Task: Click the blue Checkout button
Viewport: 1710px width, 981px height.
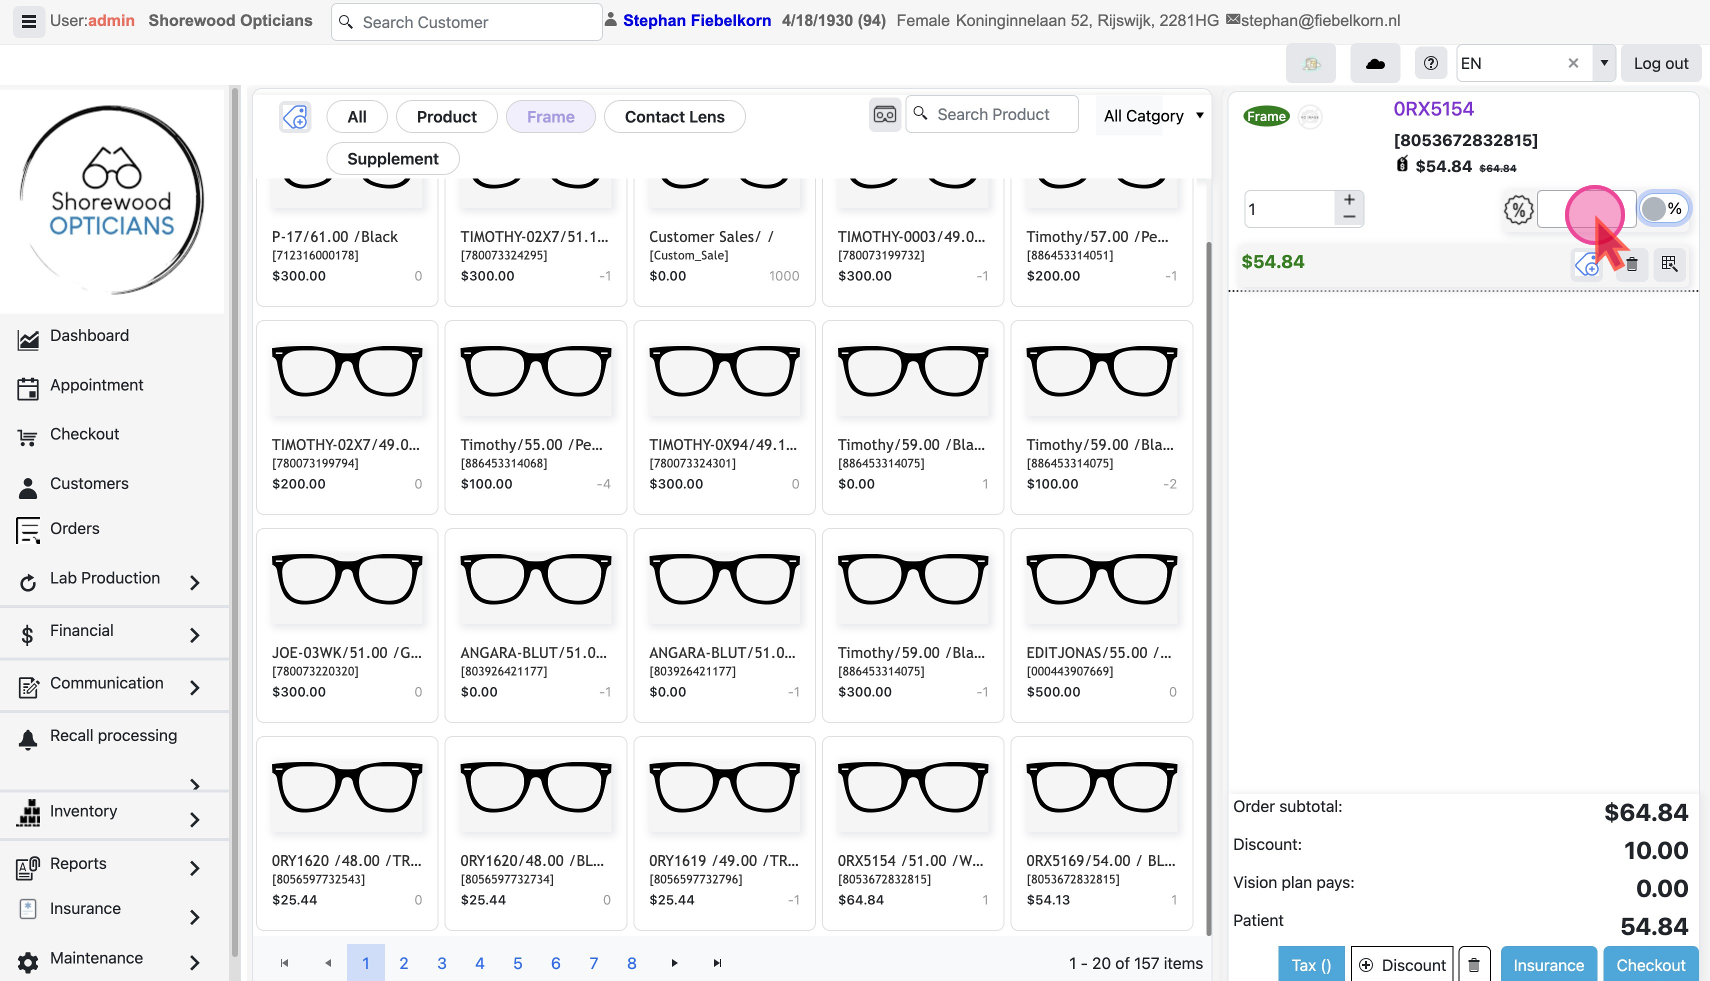Action: click(1650, 965)
